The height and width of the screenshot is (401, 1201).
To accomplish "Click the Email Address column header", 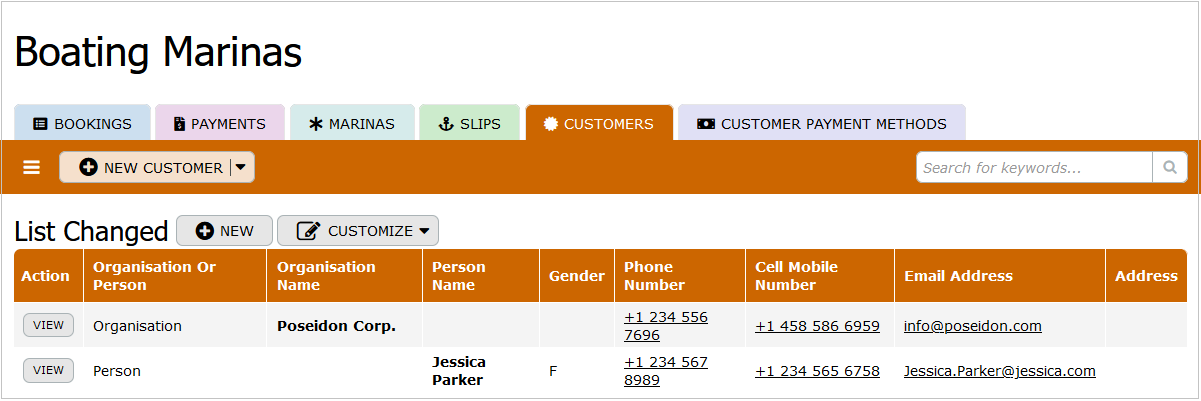I will pos(958,276).
